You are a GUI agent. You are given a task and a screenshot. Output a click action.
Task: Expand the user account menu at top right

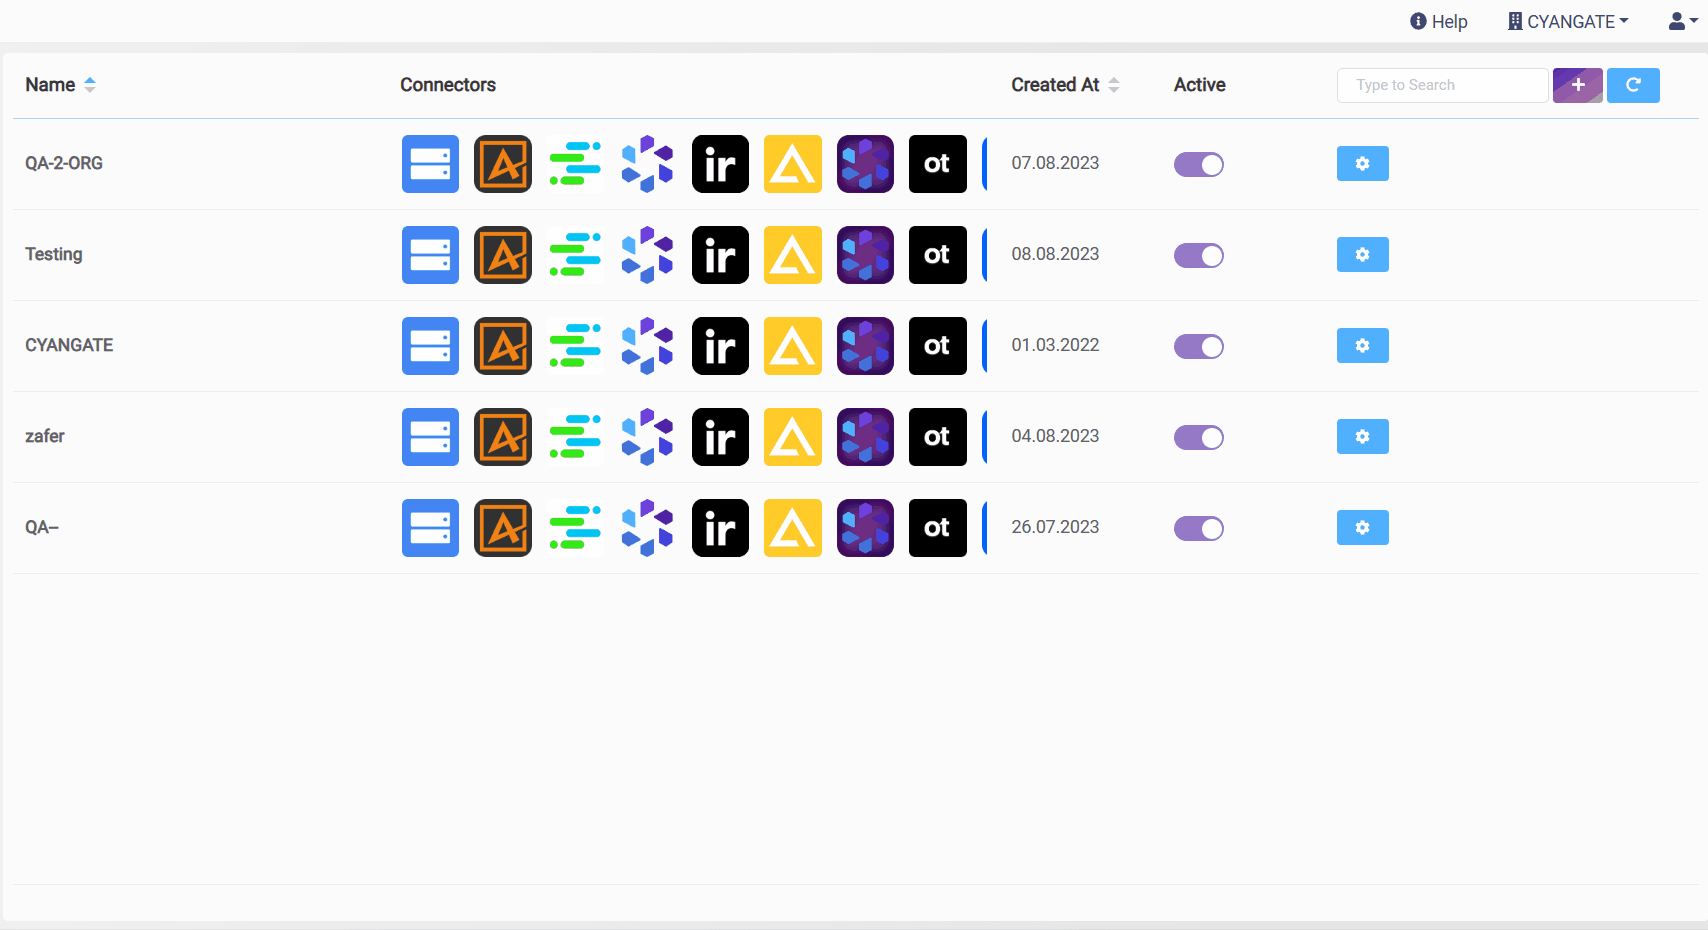point(1680,21)
